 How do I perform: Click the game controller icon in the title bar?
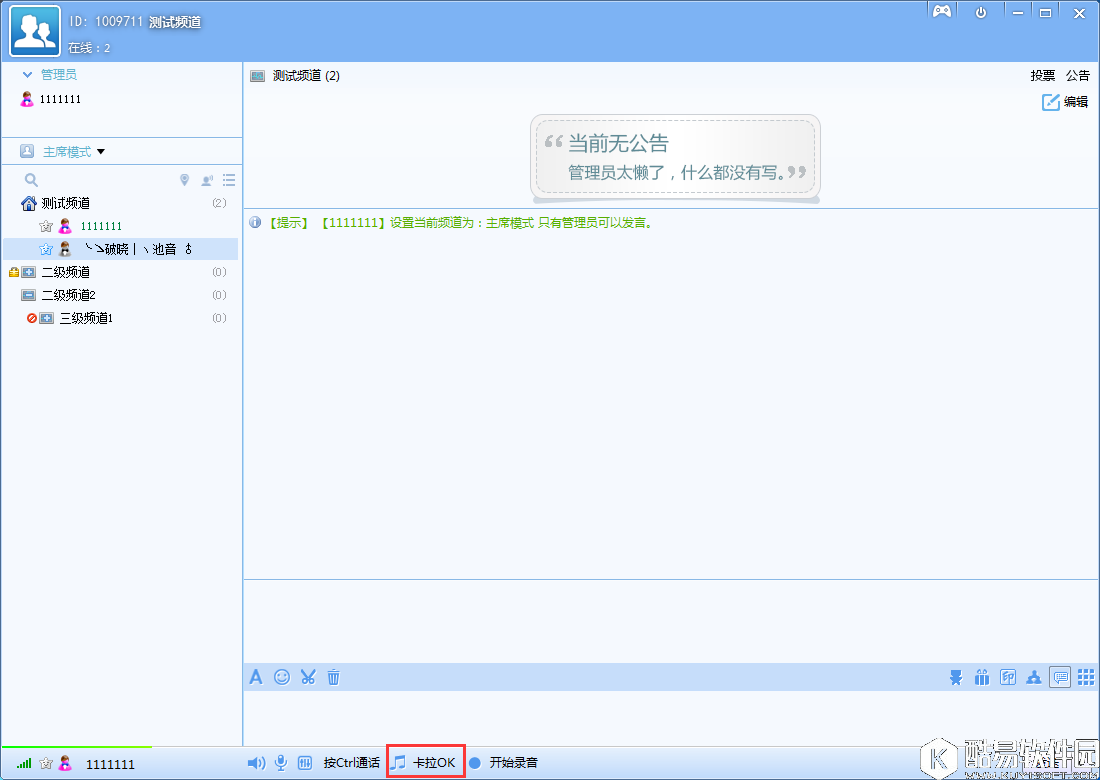point(941,11)
